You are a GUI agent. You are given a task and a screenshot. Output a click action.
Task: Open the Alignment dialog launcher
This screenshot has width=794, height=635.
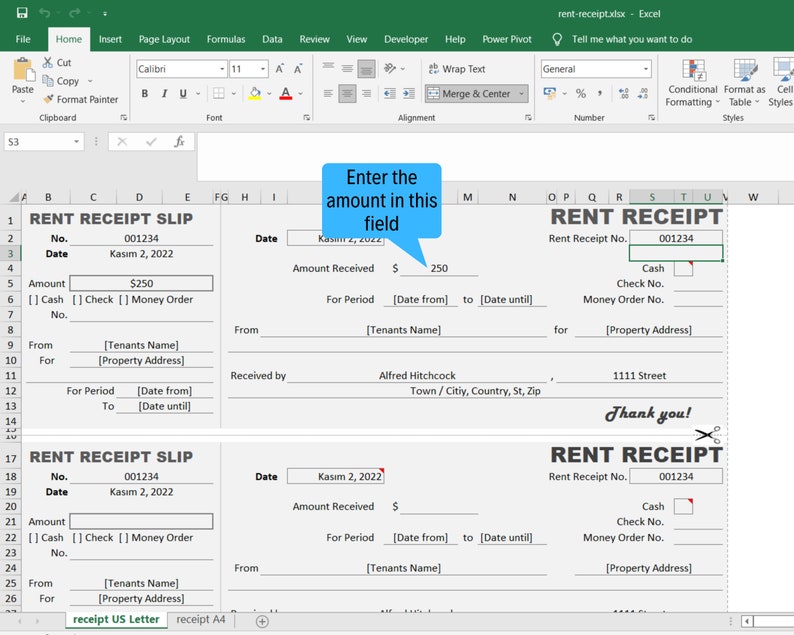[x=528, y=117]
